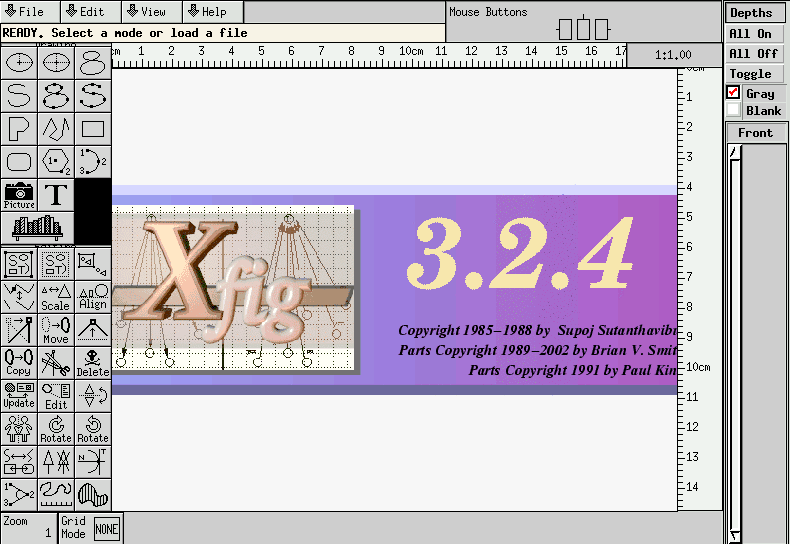Select the Text tool with T icon
Screen dimensions: 790x544
(x=57, y=195)
